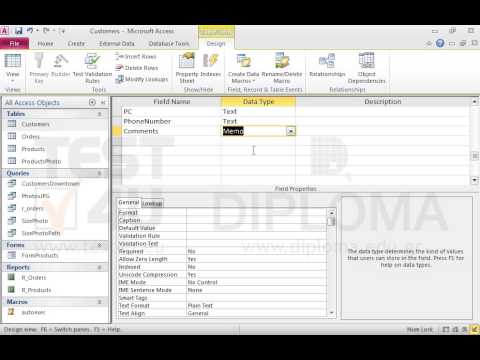Select the Products table
Image resolution: width=480 pixels, height=360 pixels.
(x=33, y=149)
